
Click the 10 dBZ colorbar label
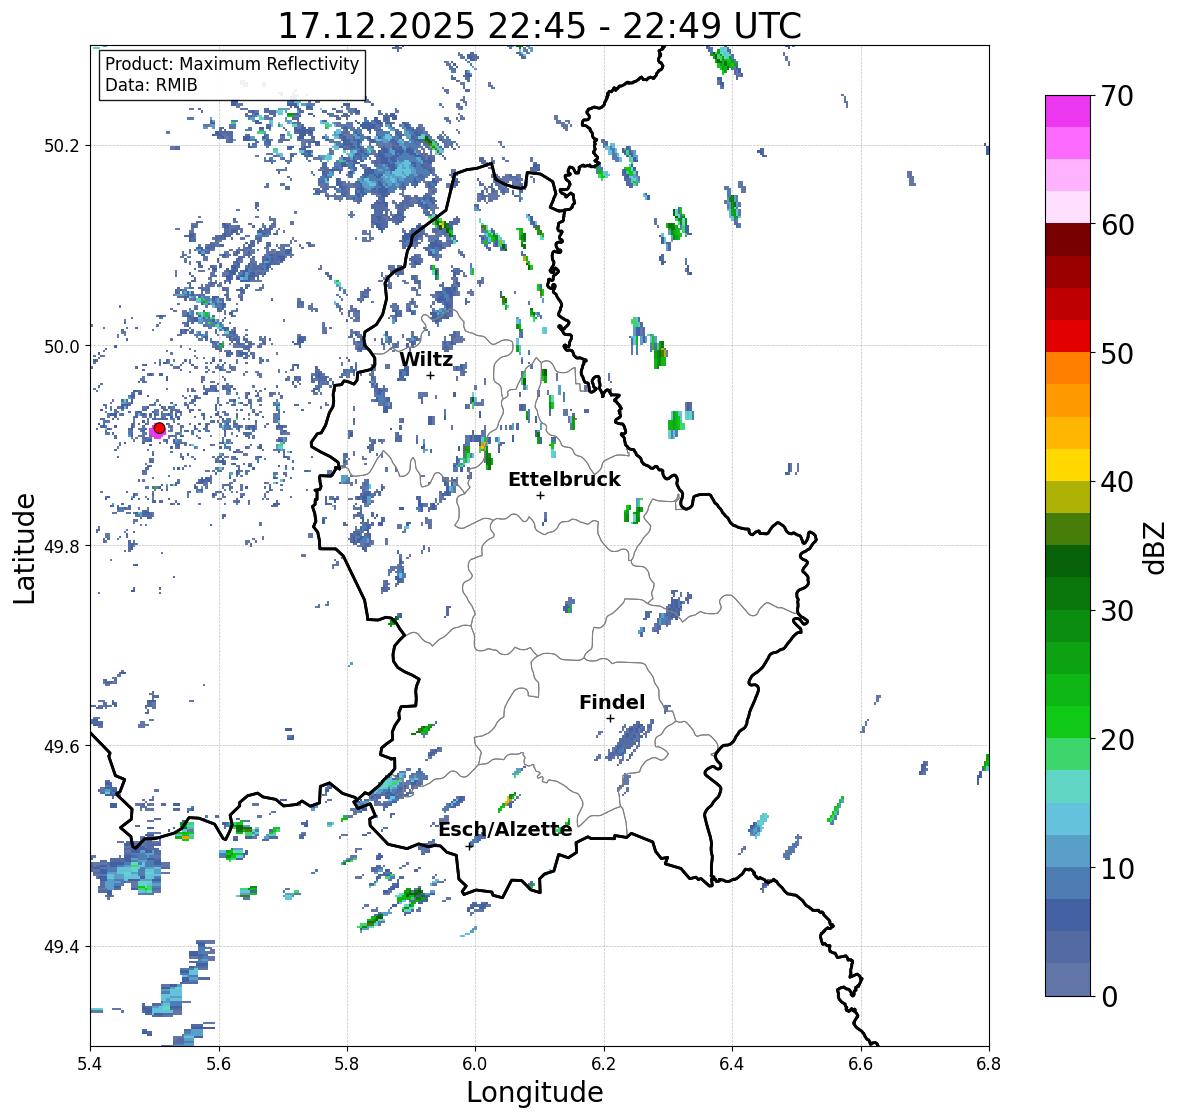(1117, 868)
